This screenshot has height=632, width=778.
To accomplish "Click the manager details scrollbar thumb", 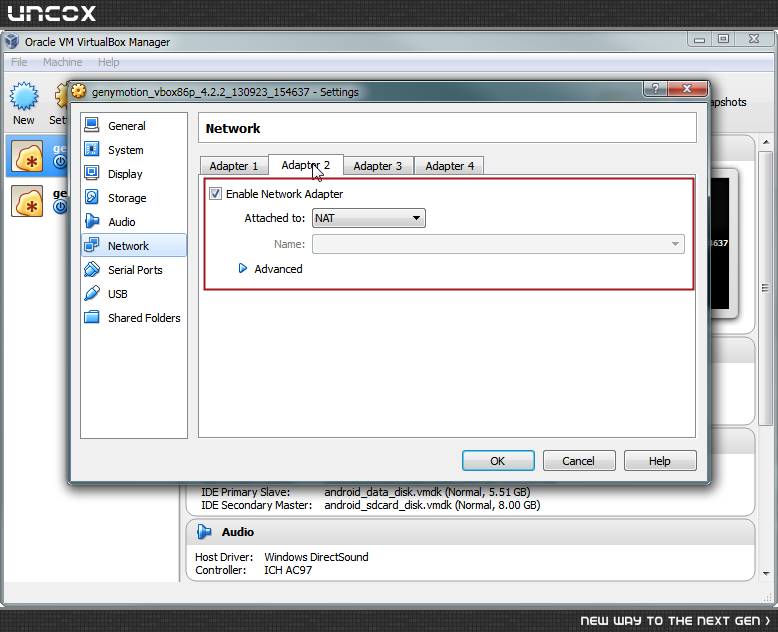I will (x=766, y=288).
